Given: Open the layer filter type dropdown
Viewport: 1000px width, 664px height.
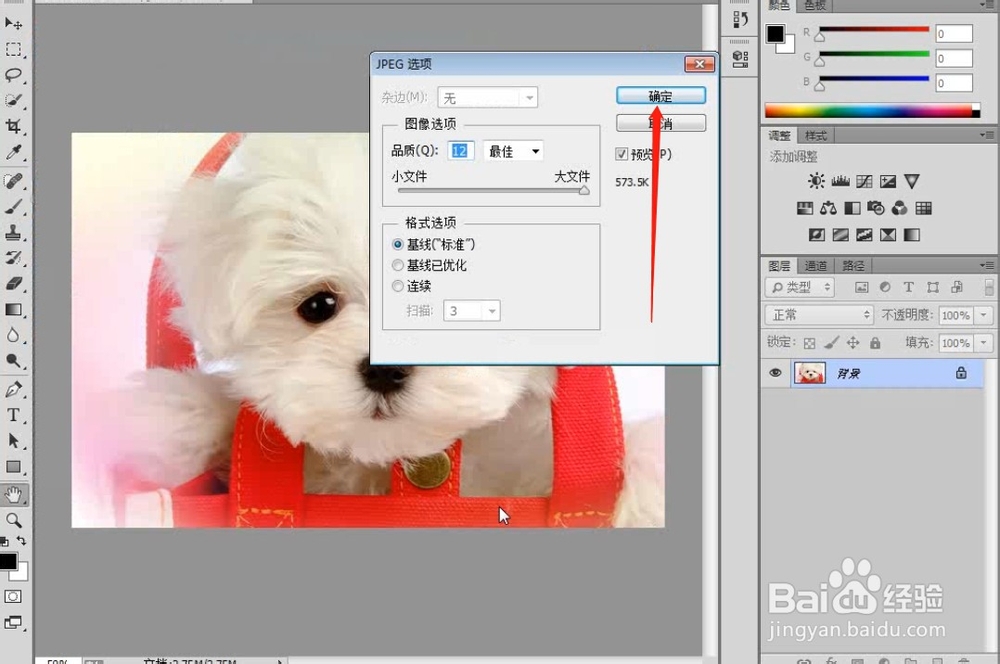Looking at the screenshot, I should [800, 287].
